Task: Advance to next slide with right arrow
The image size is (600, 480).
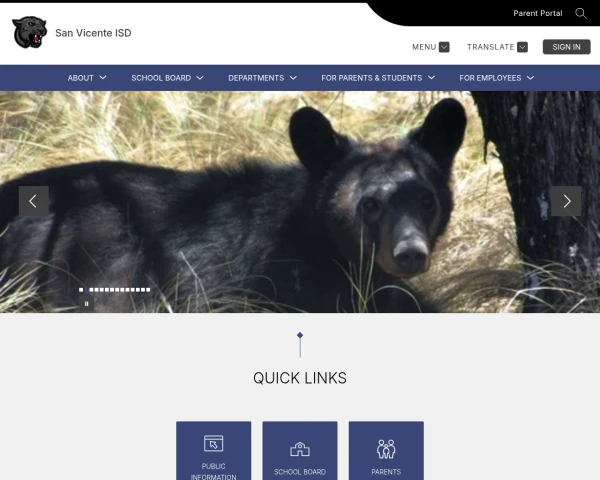Action: (566, 201)
